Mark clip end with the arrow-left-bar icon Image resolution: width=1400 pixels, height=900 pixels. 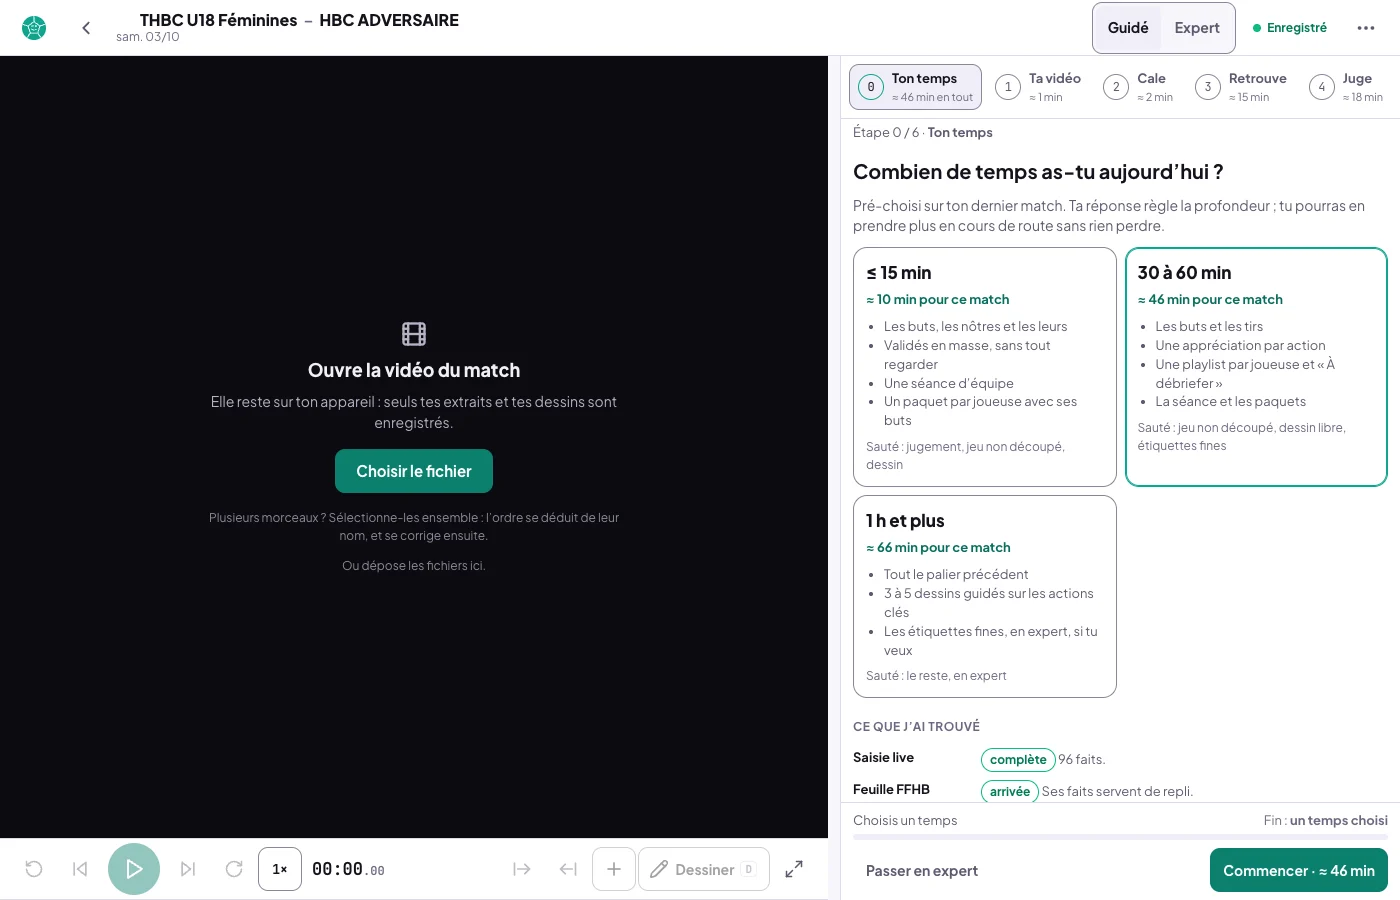point(568,869)
